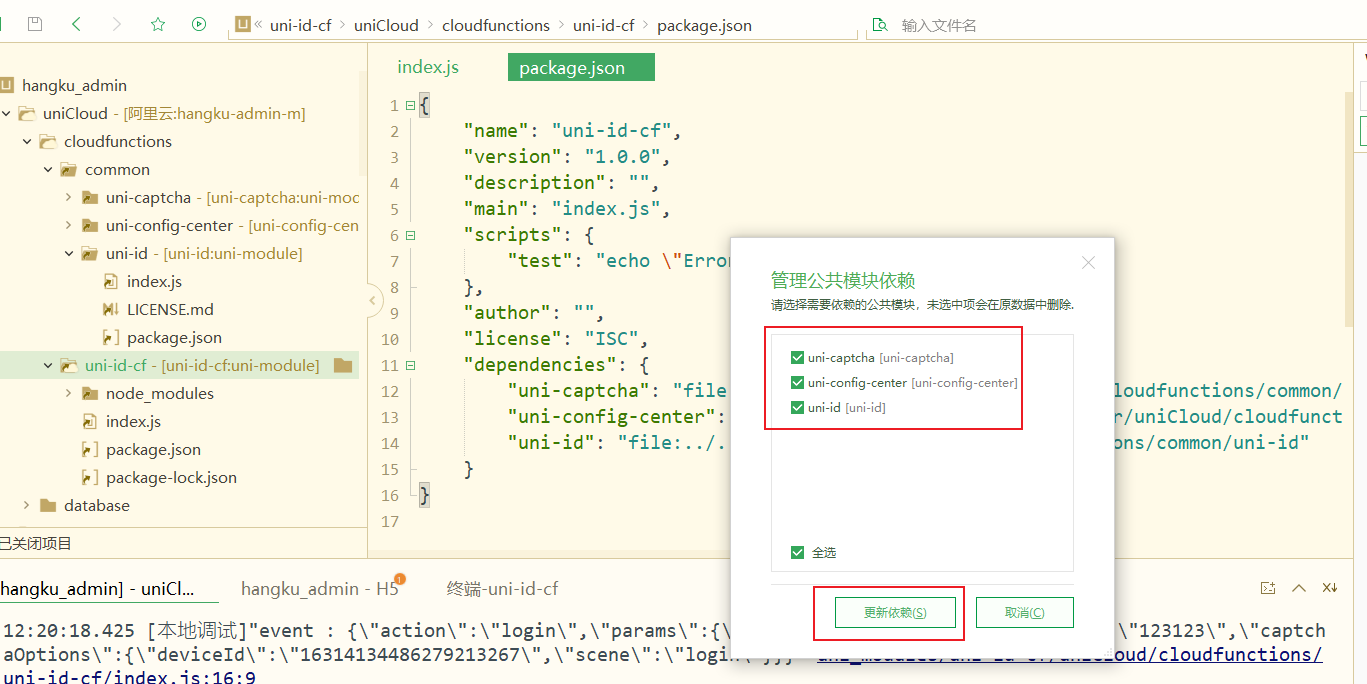Close the console panel with X icon
Screen dimensions: 1367x684
(x=1330, y=588)
